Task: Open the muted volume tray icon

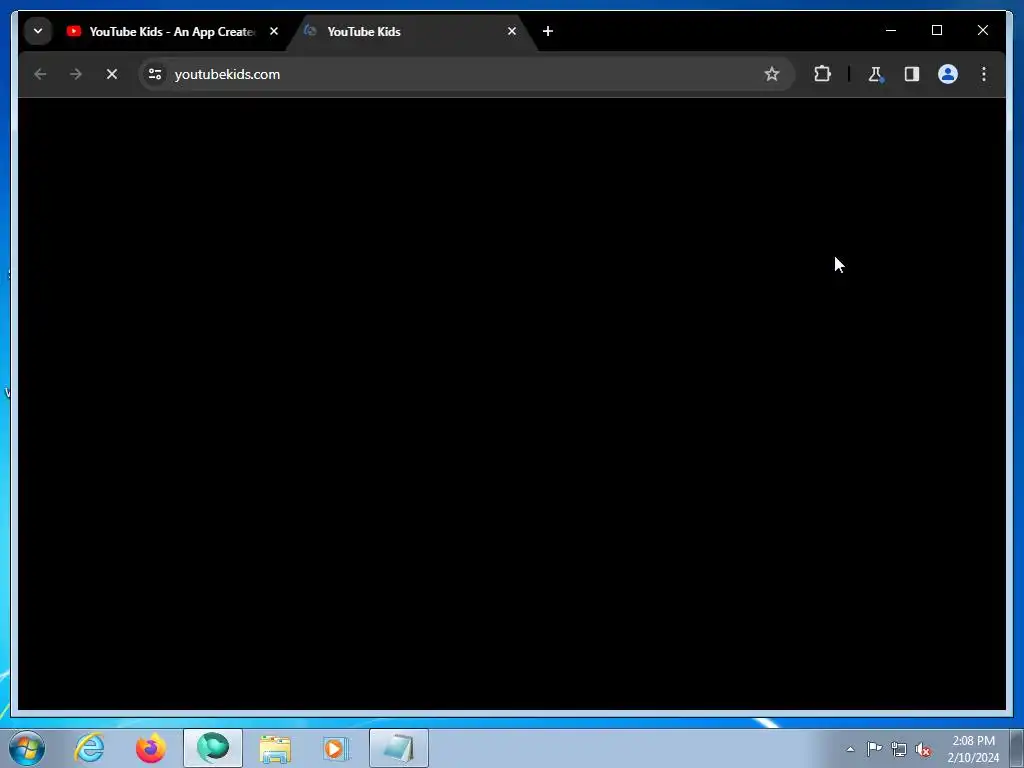Action: (923, 749)
